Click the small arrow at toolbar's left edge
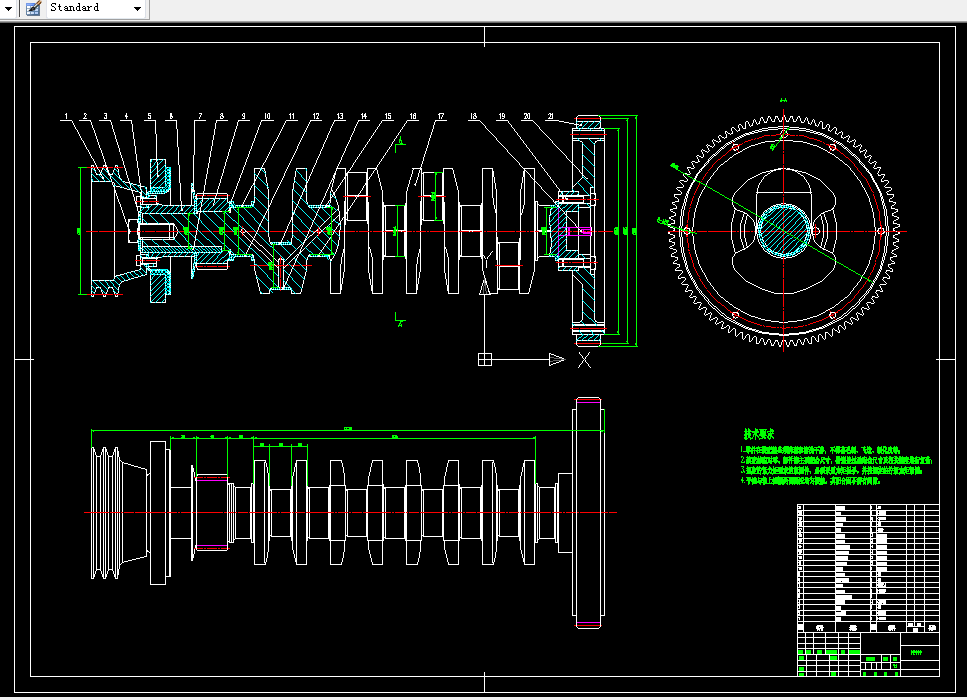This screenshot has width=967, height=700. click(9, 8)
